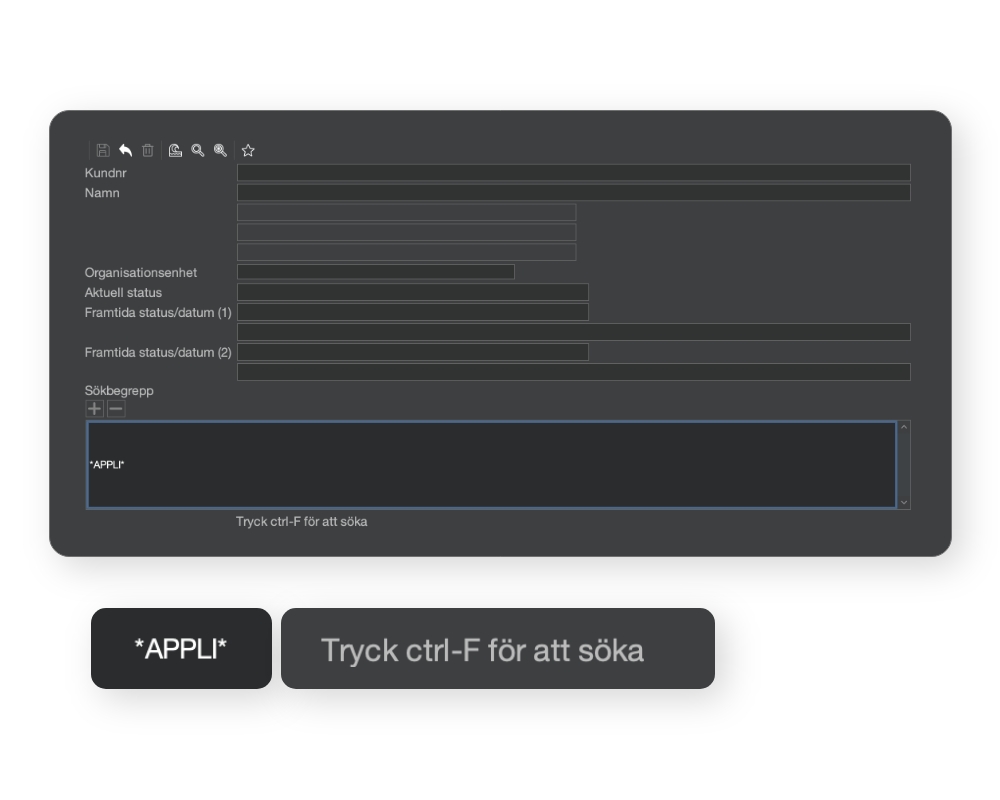Click the save floppy disk icon
Screen dimensions: 1000x800
point(103,151)
